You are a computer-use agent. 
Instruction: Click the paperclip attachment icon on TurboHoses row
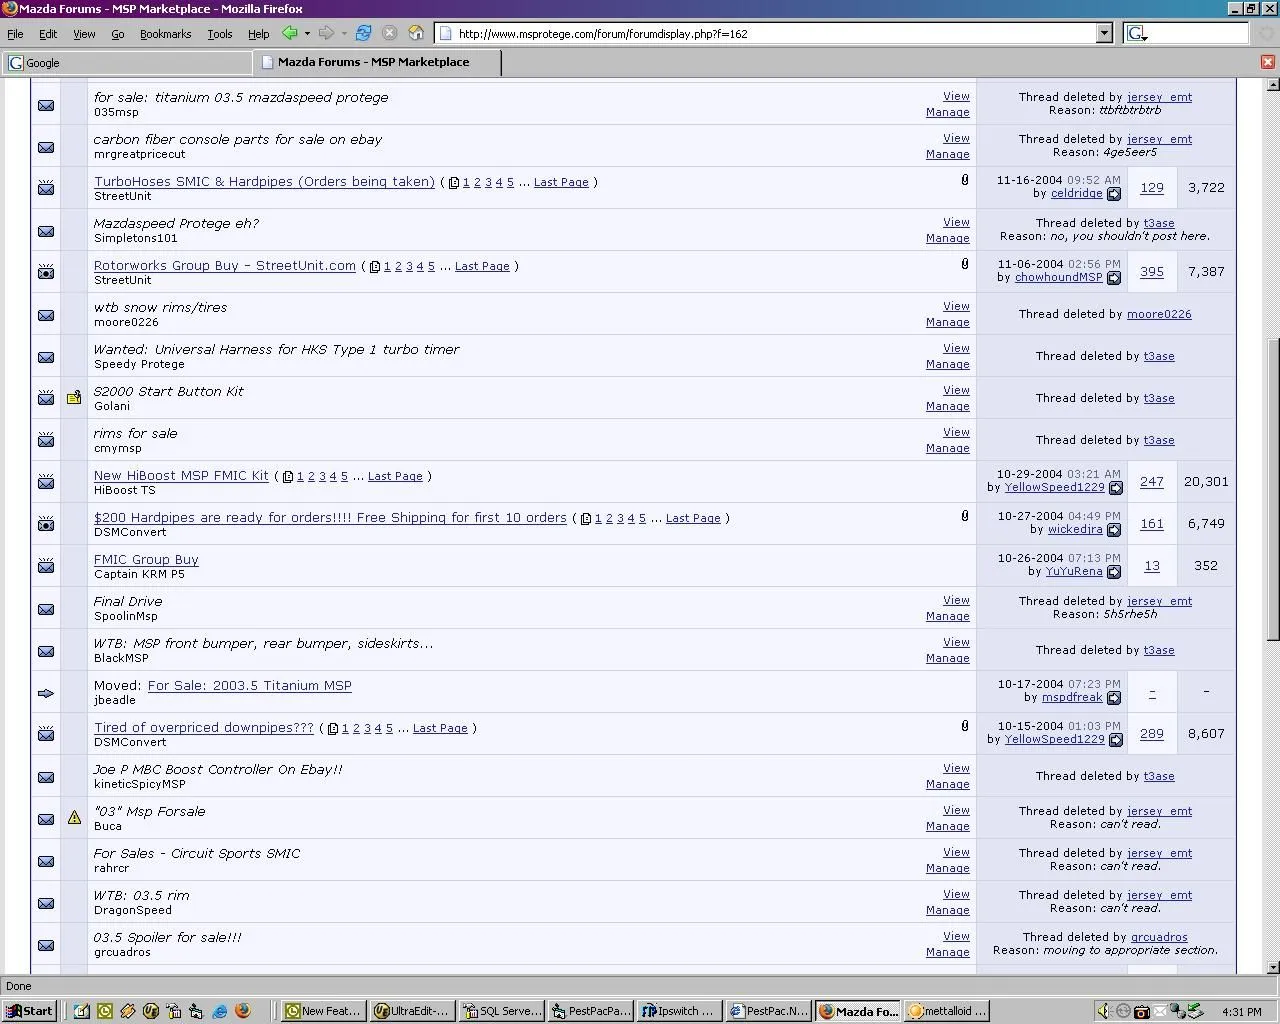pyautogui.click(x=965, y=180)
